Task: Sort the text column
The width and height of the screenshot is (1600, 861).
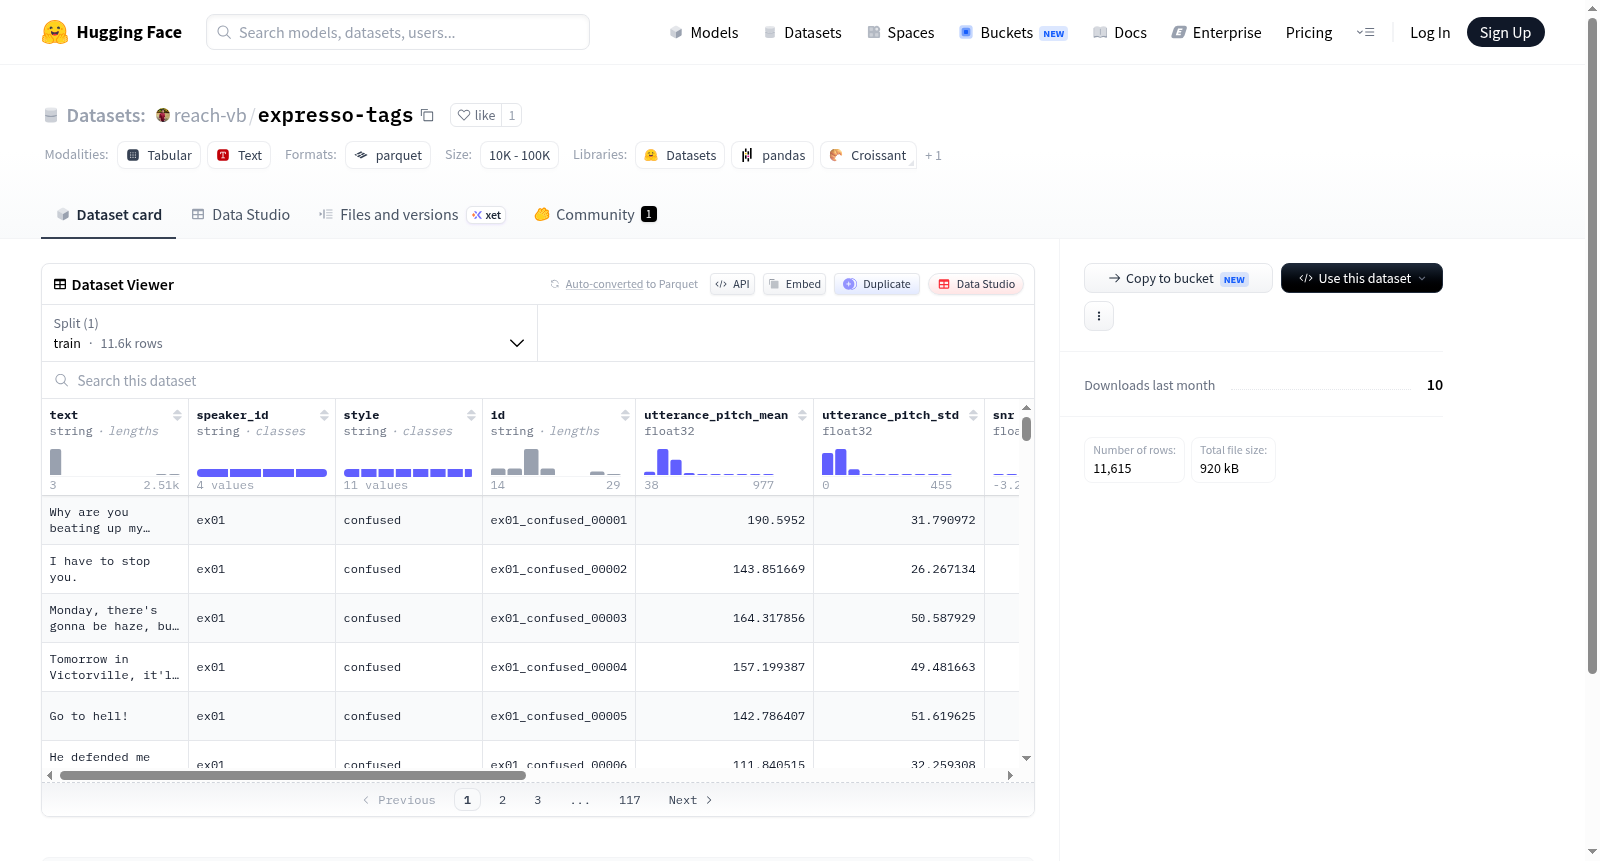Action: click(x=177, y=415)
